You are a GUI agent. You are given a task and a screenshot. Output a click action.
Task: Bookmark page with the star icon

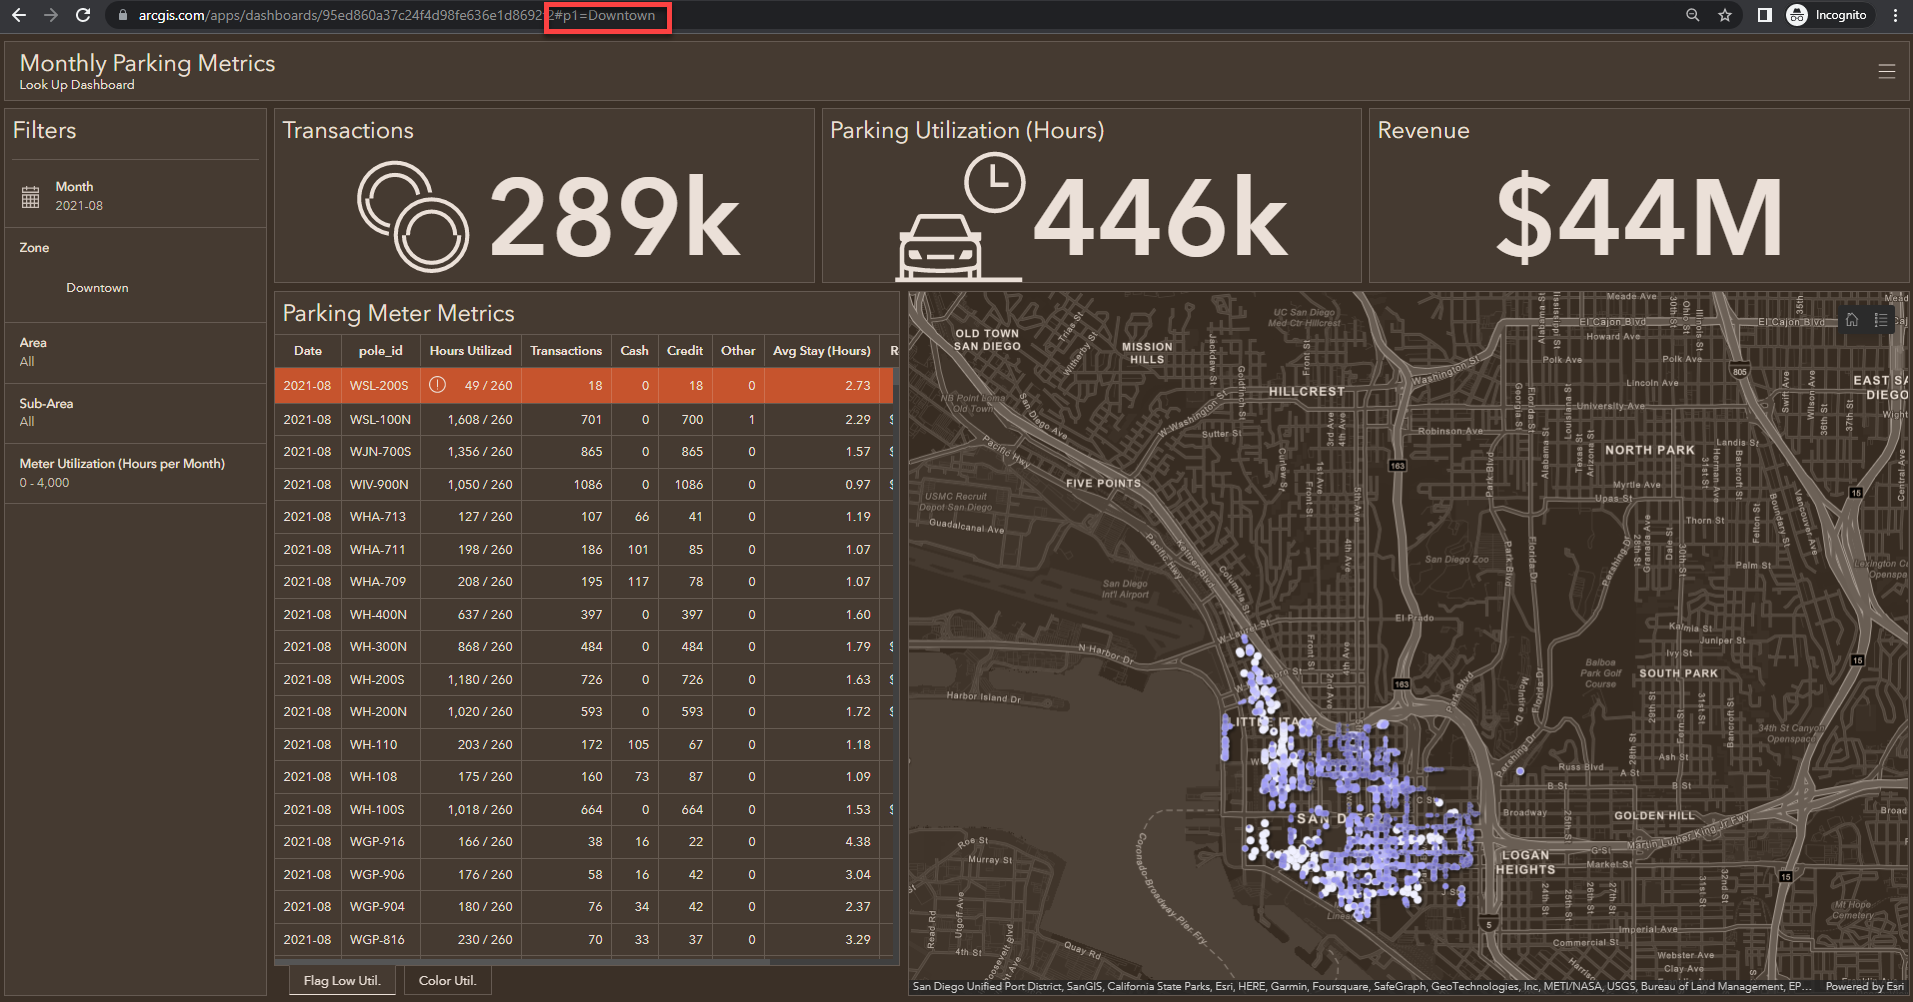click(x=1724, y=15)
